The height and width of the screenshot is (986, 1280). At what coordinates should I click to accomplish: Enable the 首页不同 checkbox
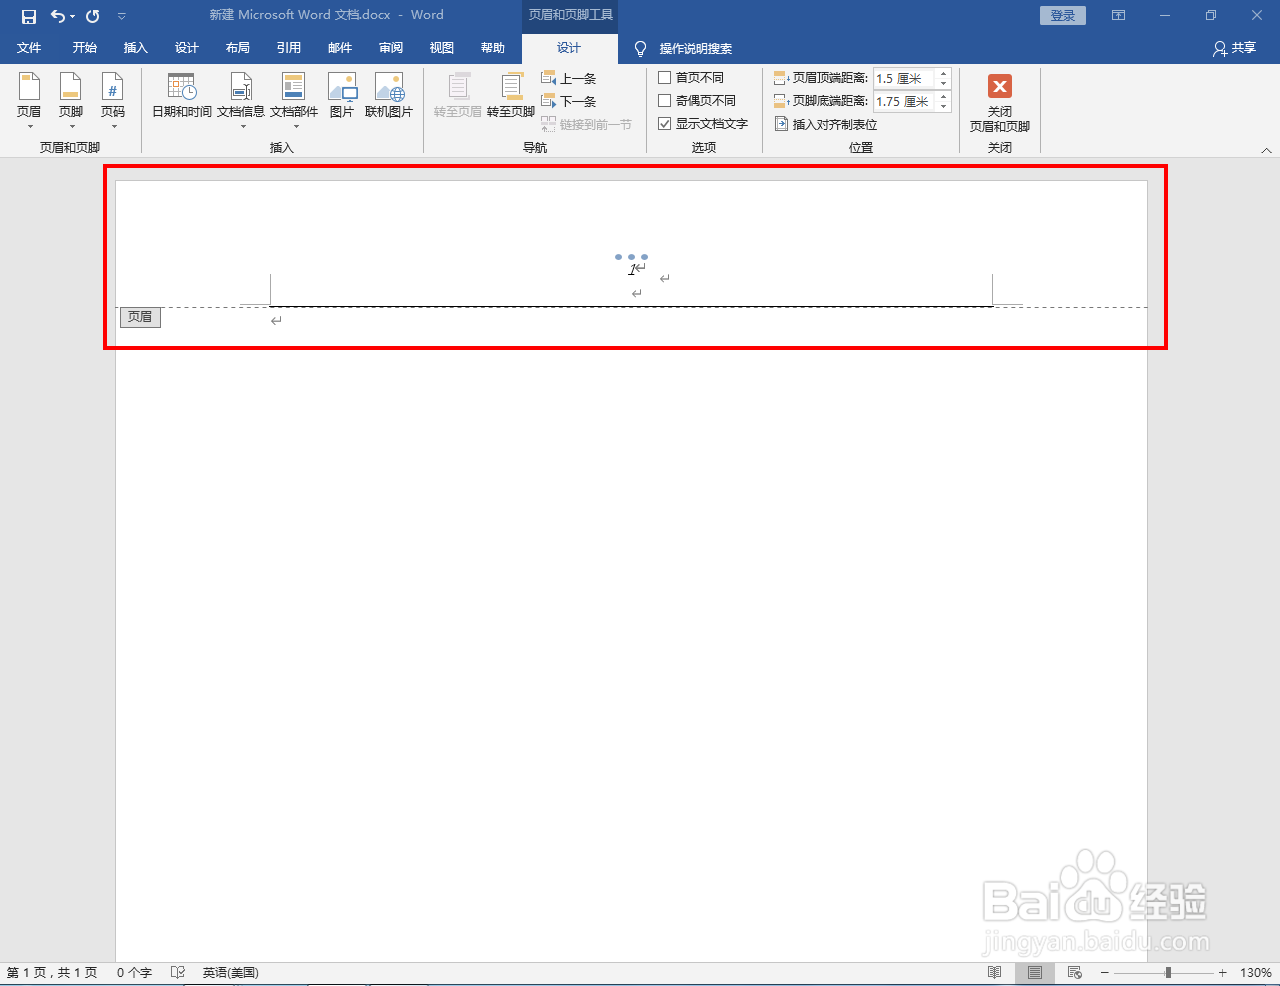(666, 77)
